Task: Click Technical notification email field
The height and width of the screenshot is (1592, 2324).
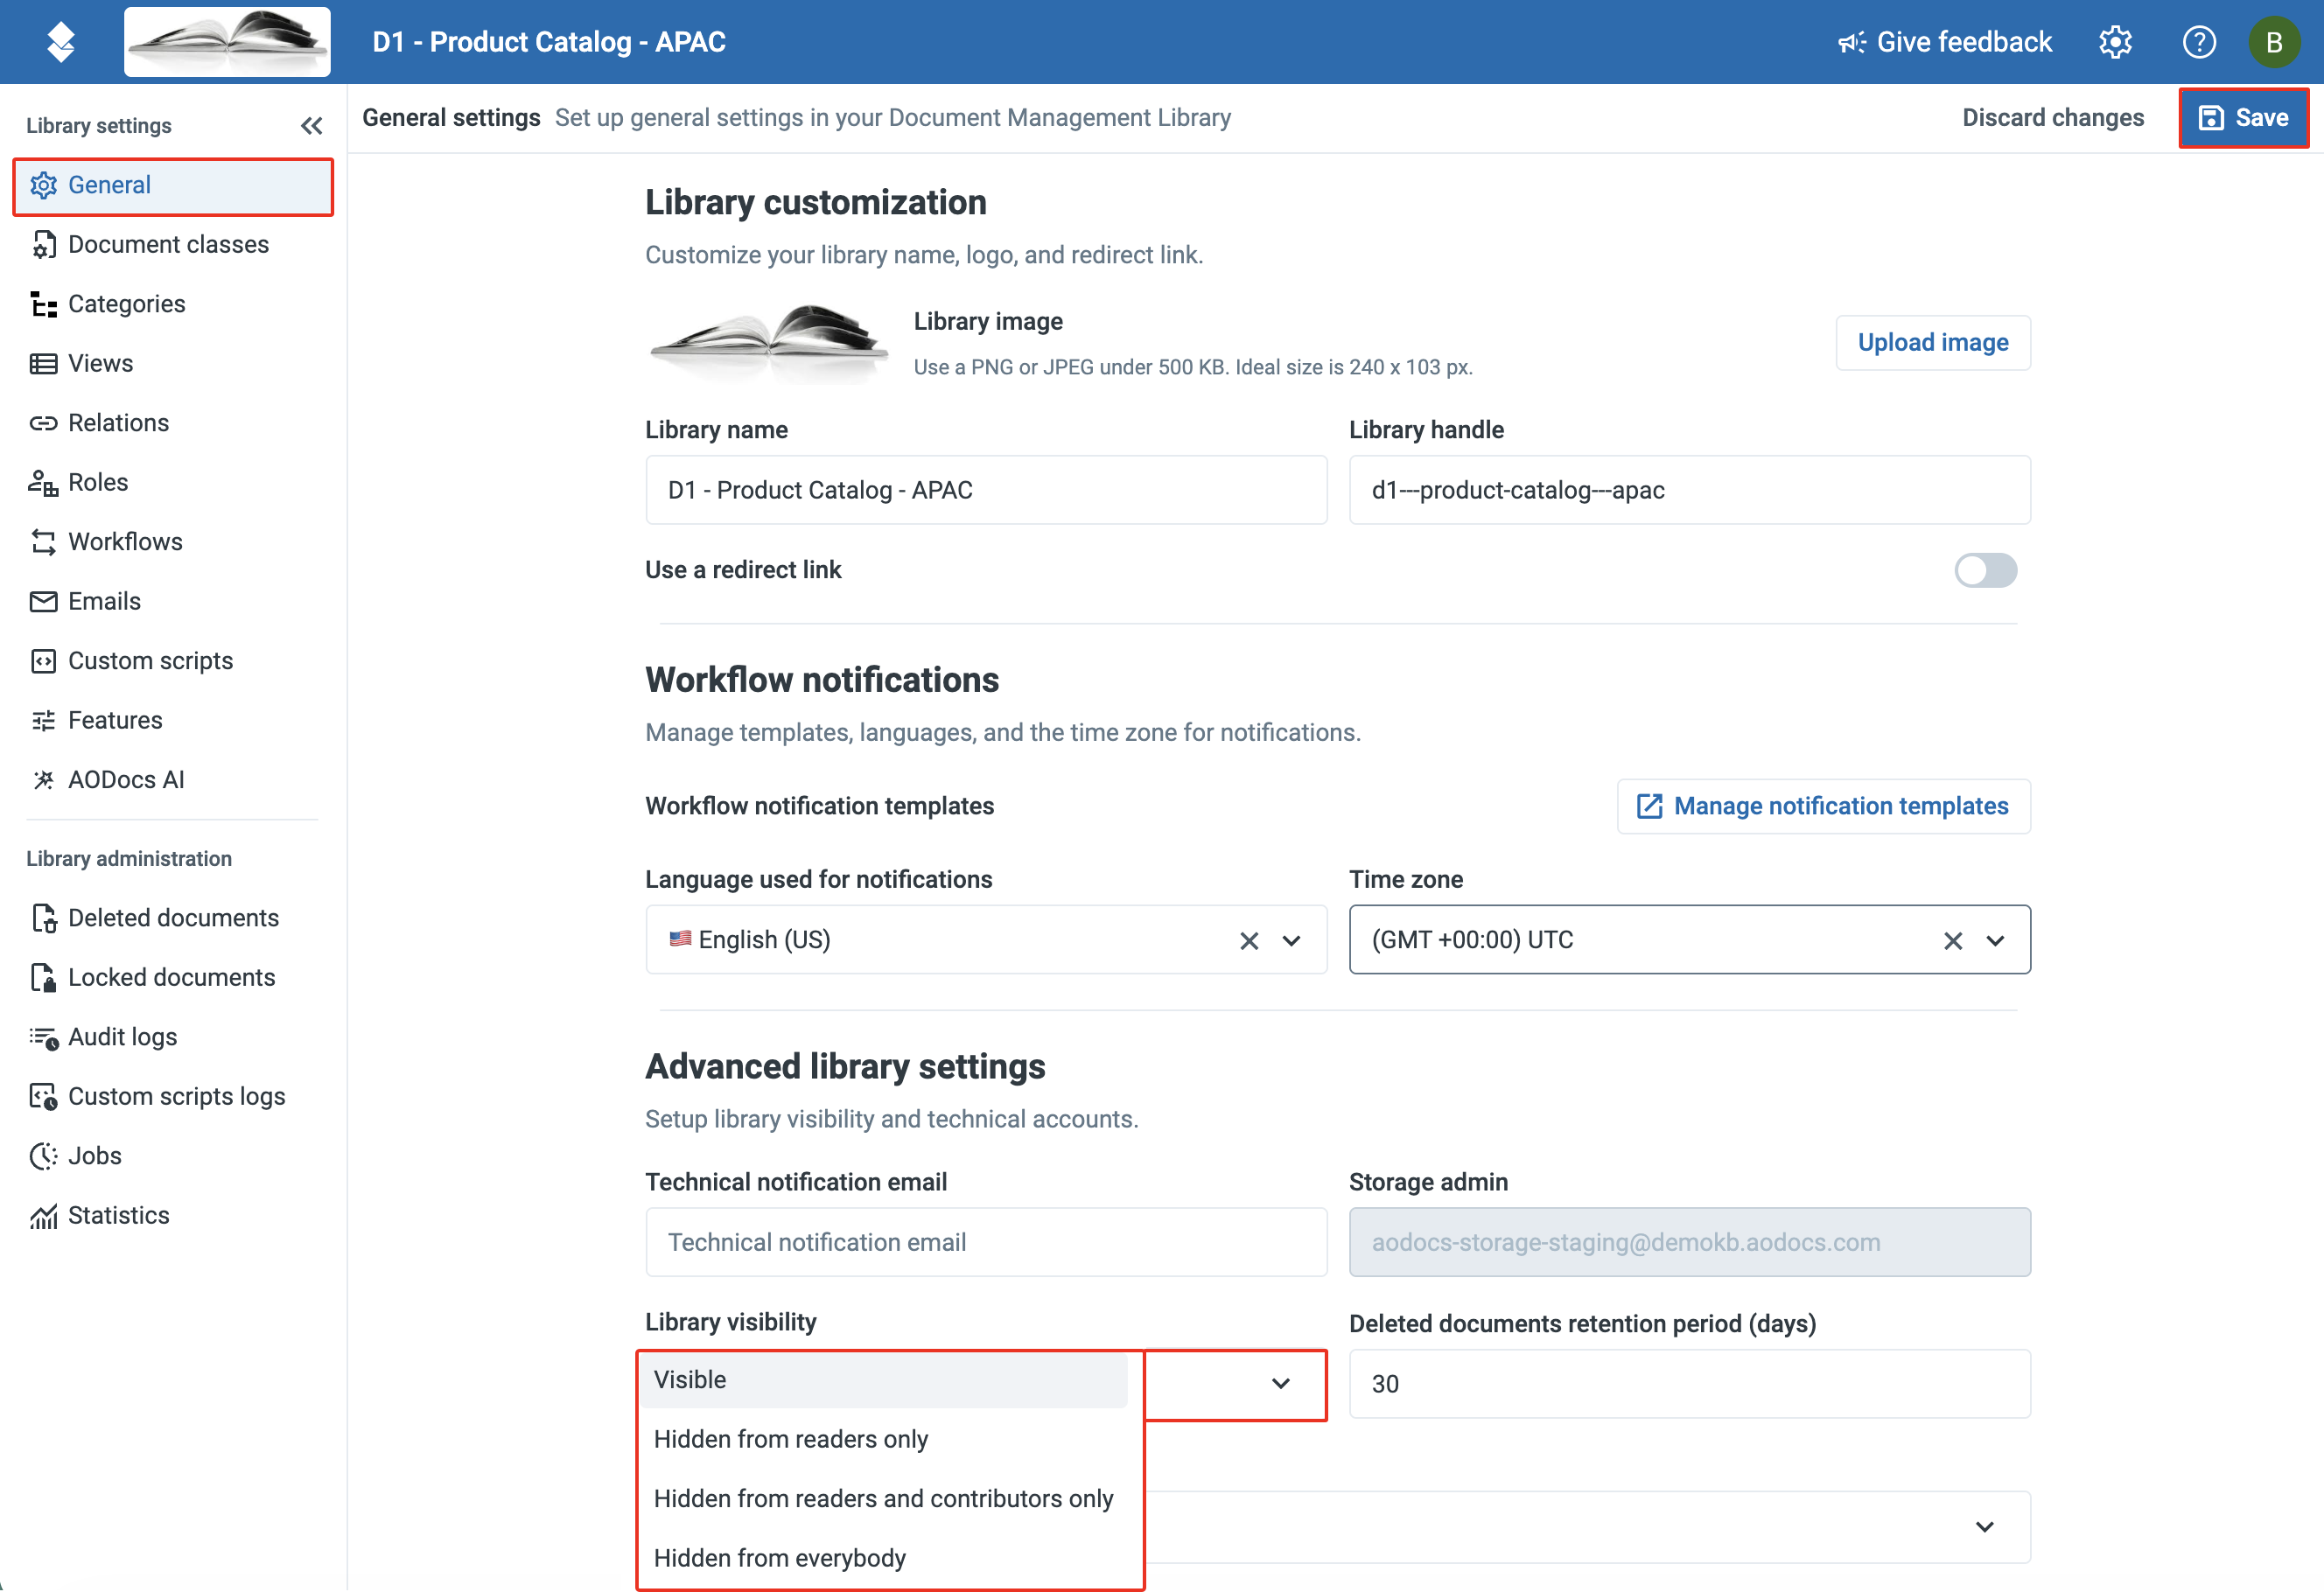Action: pos(986,1243)
